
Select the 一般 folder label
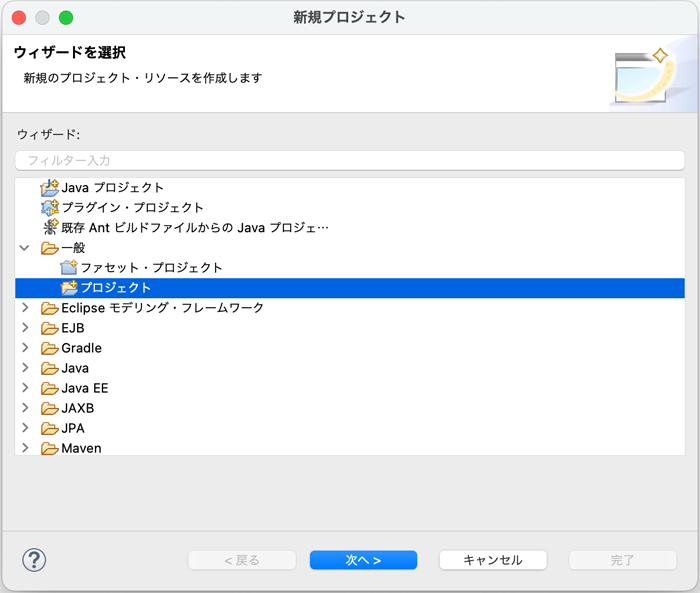[x=73, y=247]
